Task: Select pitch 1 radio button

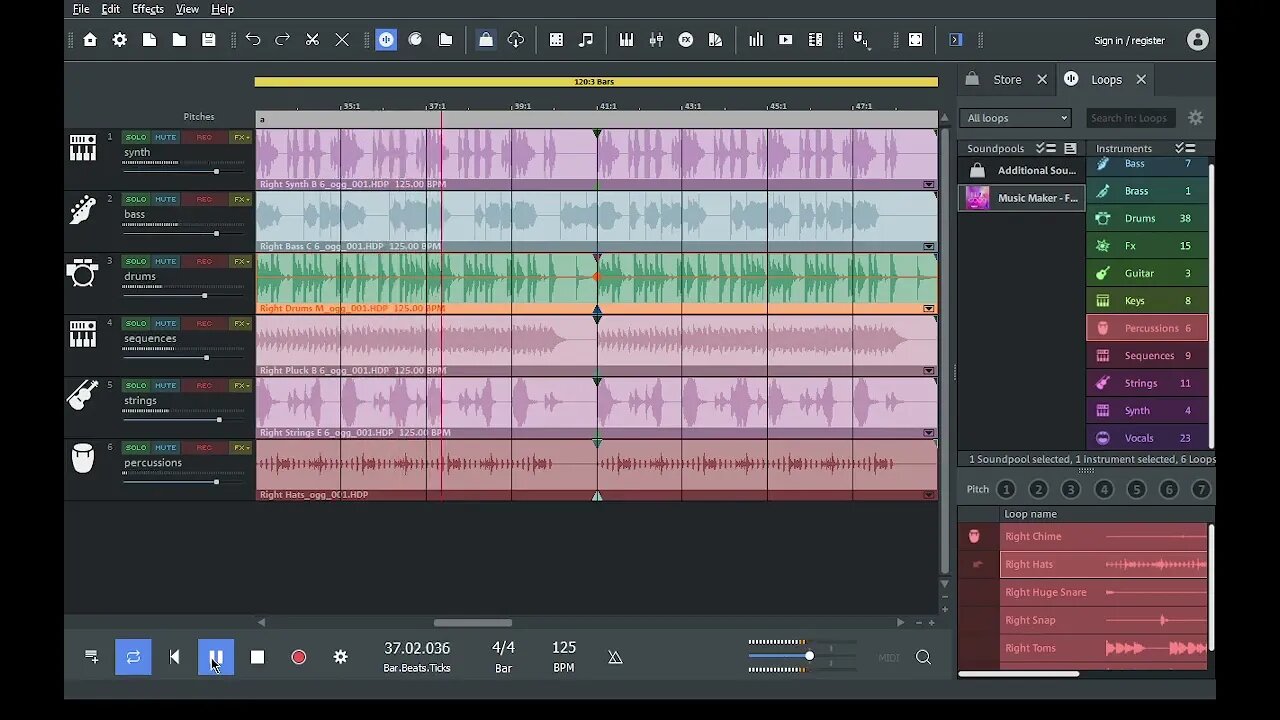Action: 1006,489
